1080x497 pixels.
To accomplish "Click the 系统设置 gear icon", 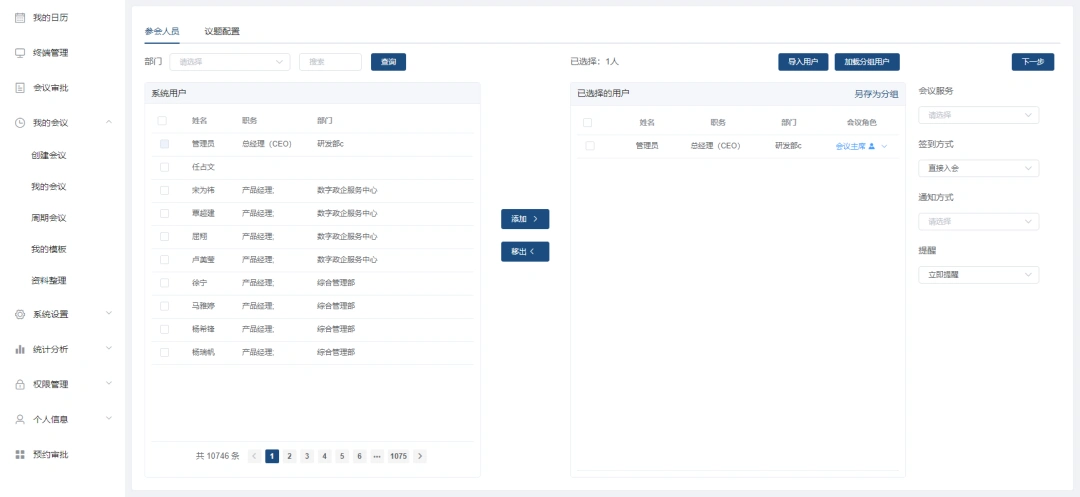I will coord(20,314).
